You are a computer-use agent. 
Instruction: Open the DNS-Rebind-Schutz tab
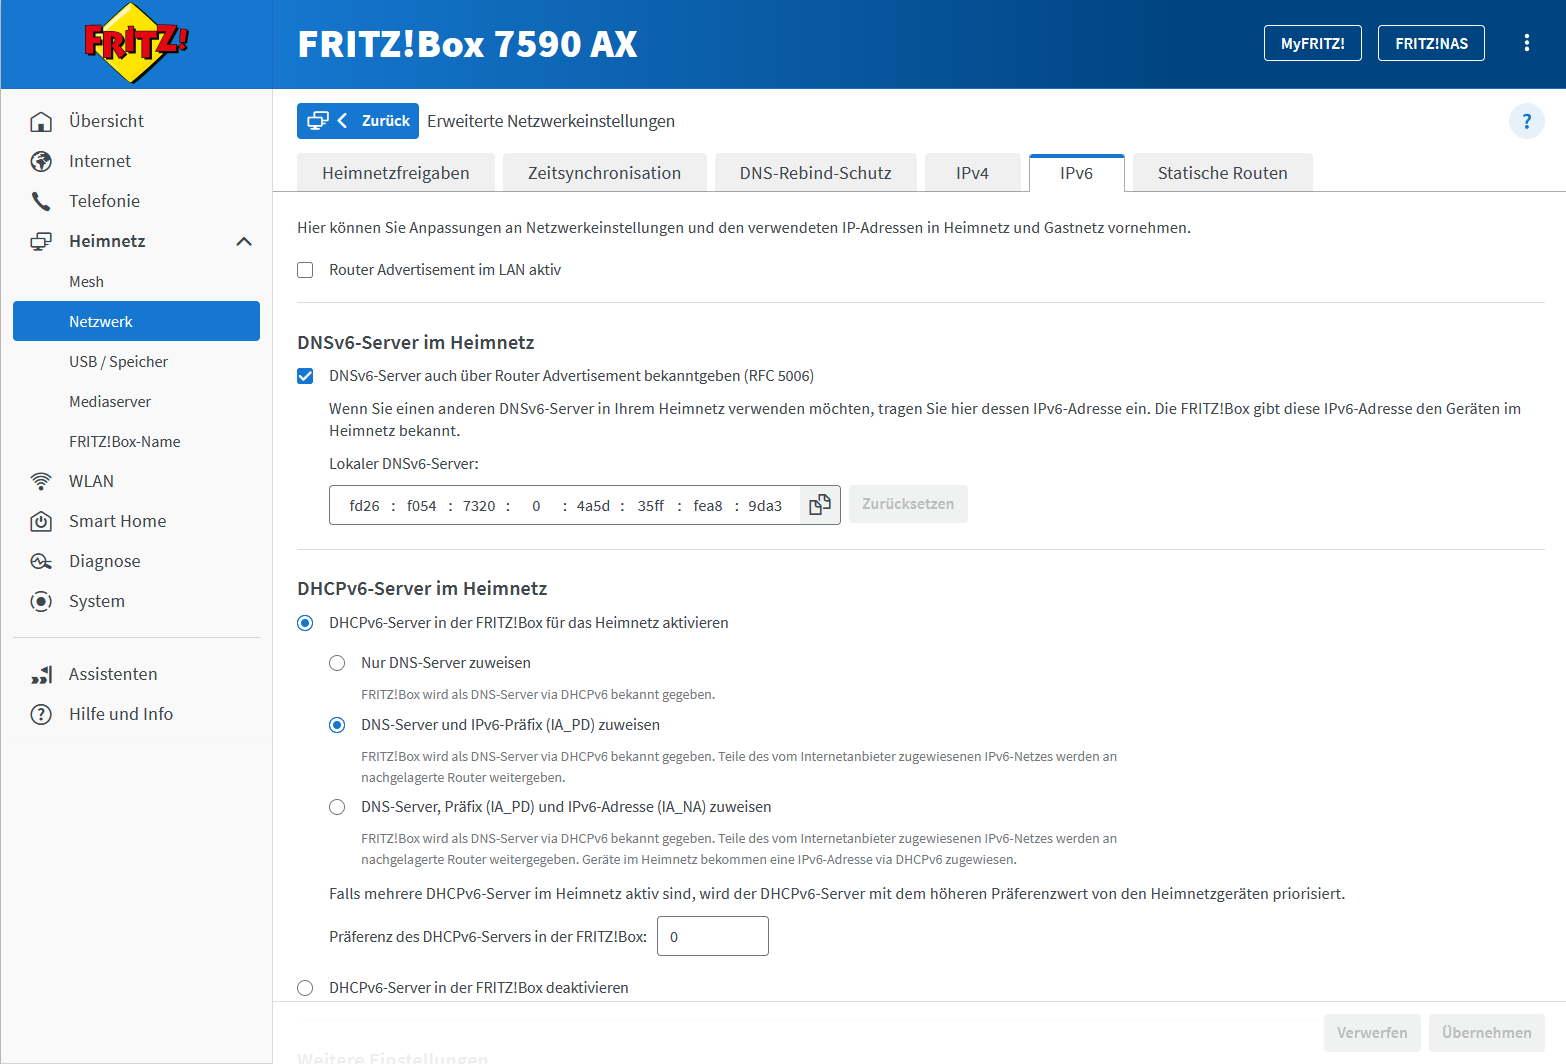pyautogui.click(x=816, y=173)
